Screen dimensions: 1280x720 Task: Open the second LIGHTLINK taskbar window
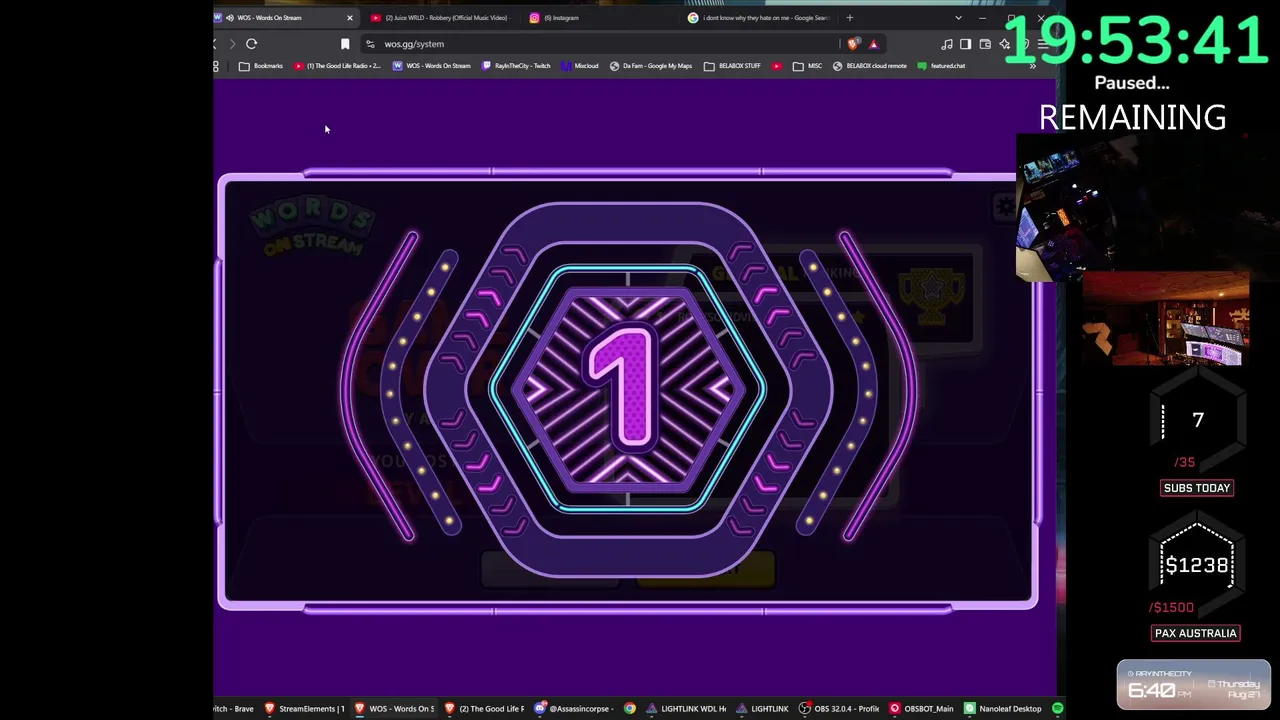point(762,709)
